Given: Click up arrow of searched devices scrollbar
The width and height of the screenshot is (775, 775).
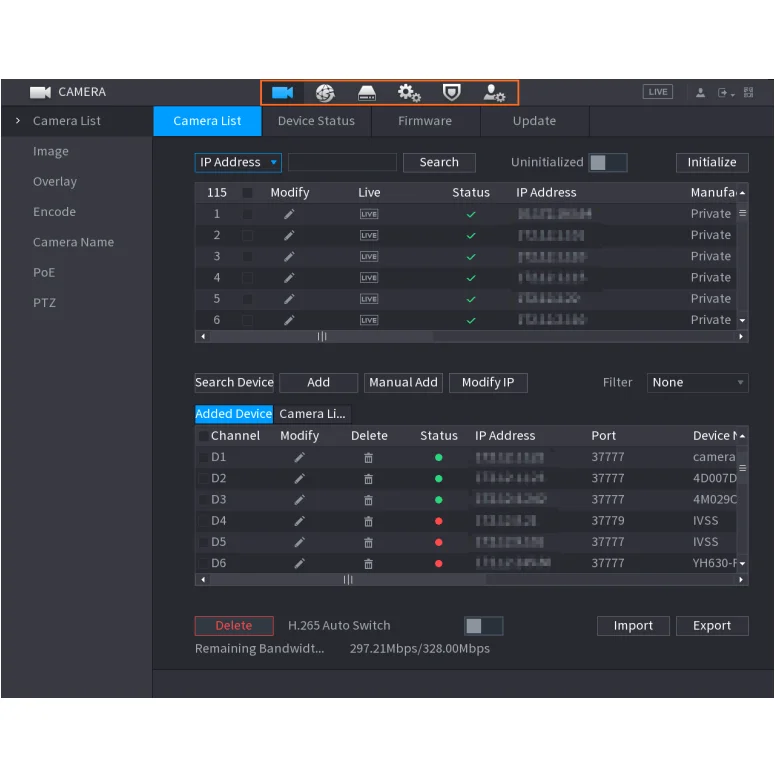Looking at the screenshot, I should coord(742,193).
